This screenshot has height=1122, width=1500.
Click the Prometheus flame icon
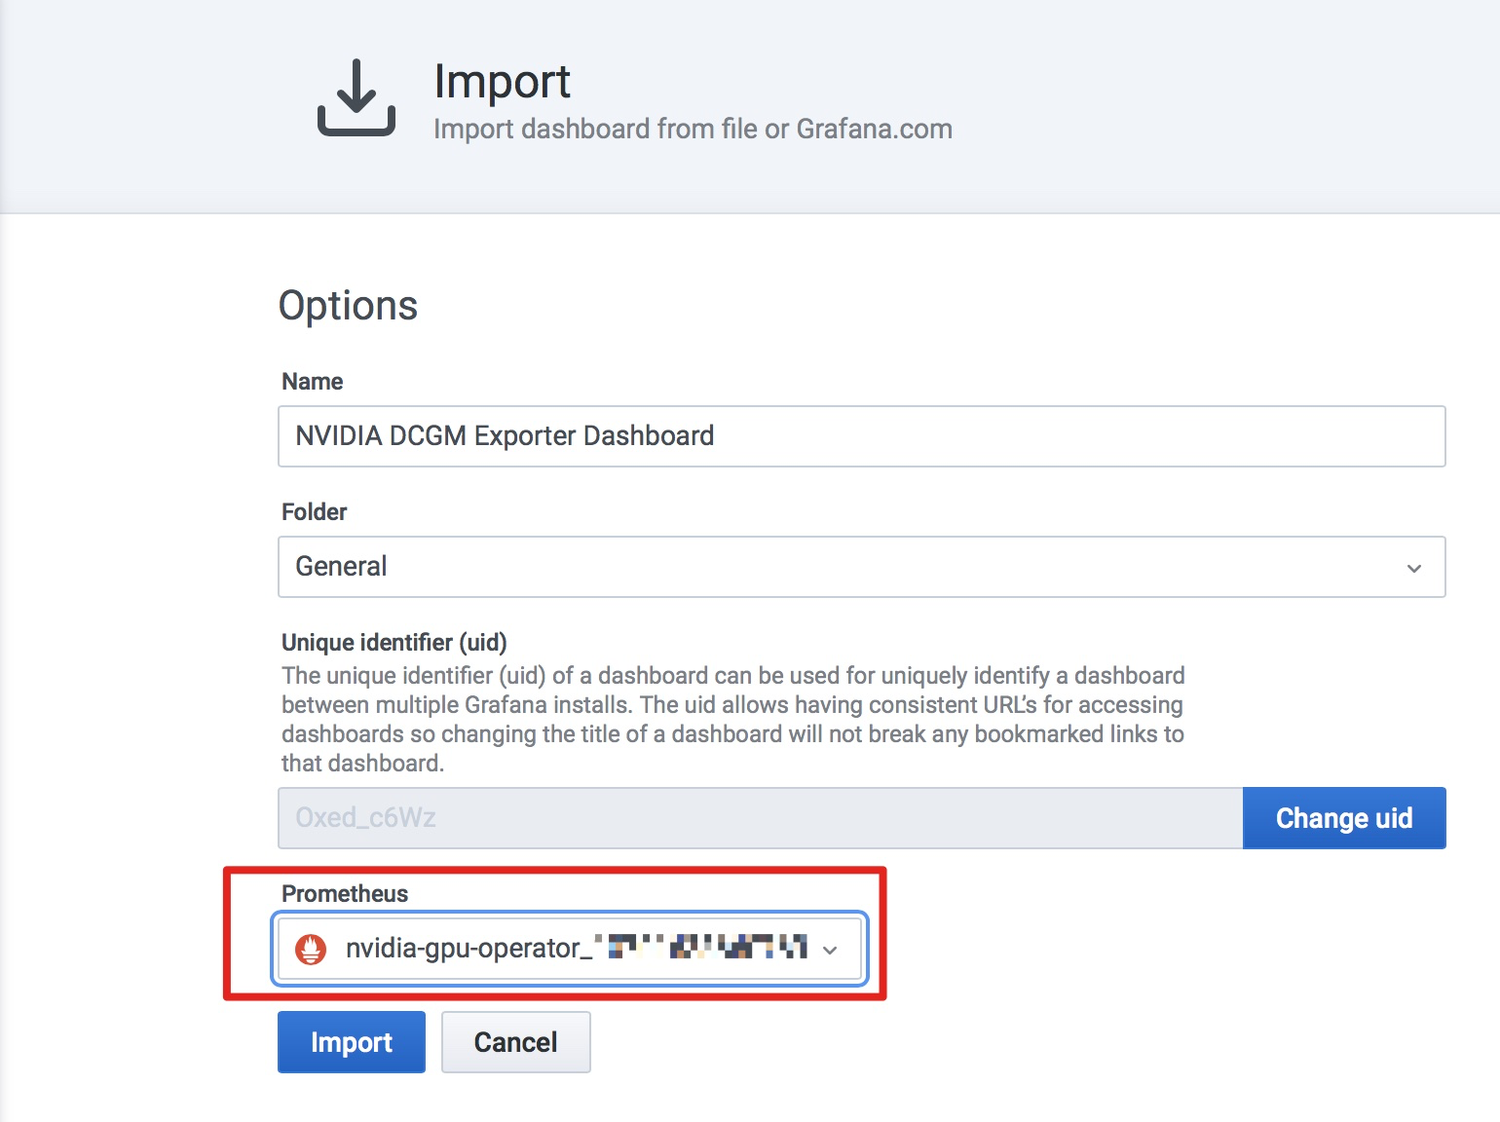311,949
